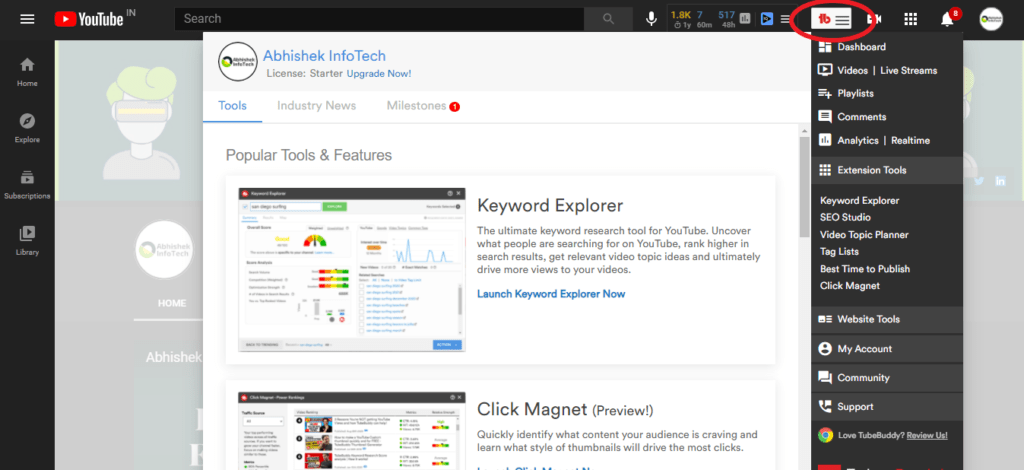Click the Click Magnet preview thumbnail

coord(352,431)
